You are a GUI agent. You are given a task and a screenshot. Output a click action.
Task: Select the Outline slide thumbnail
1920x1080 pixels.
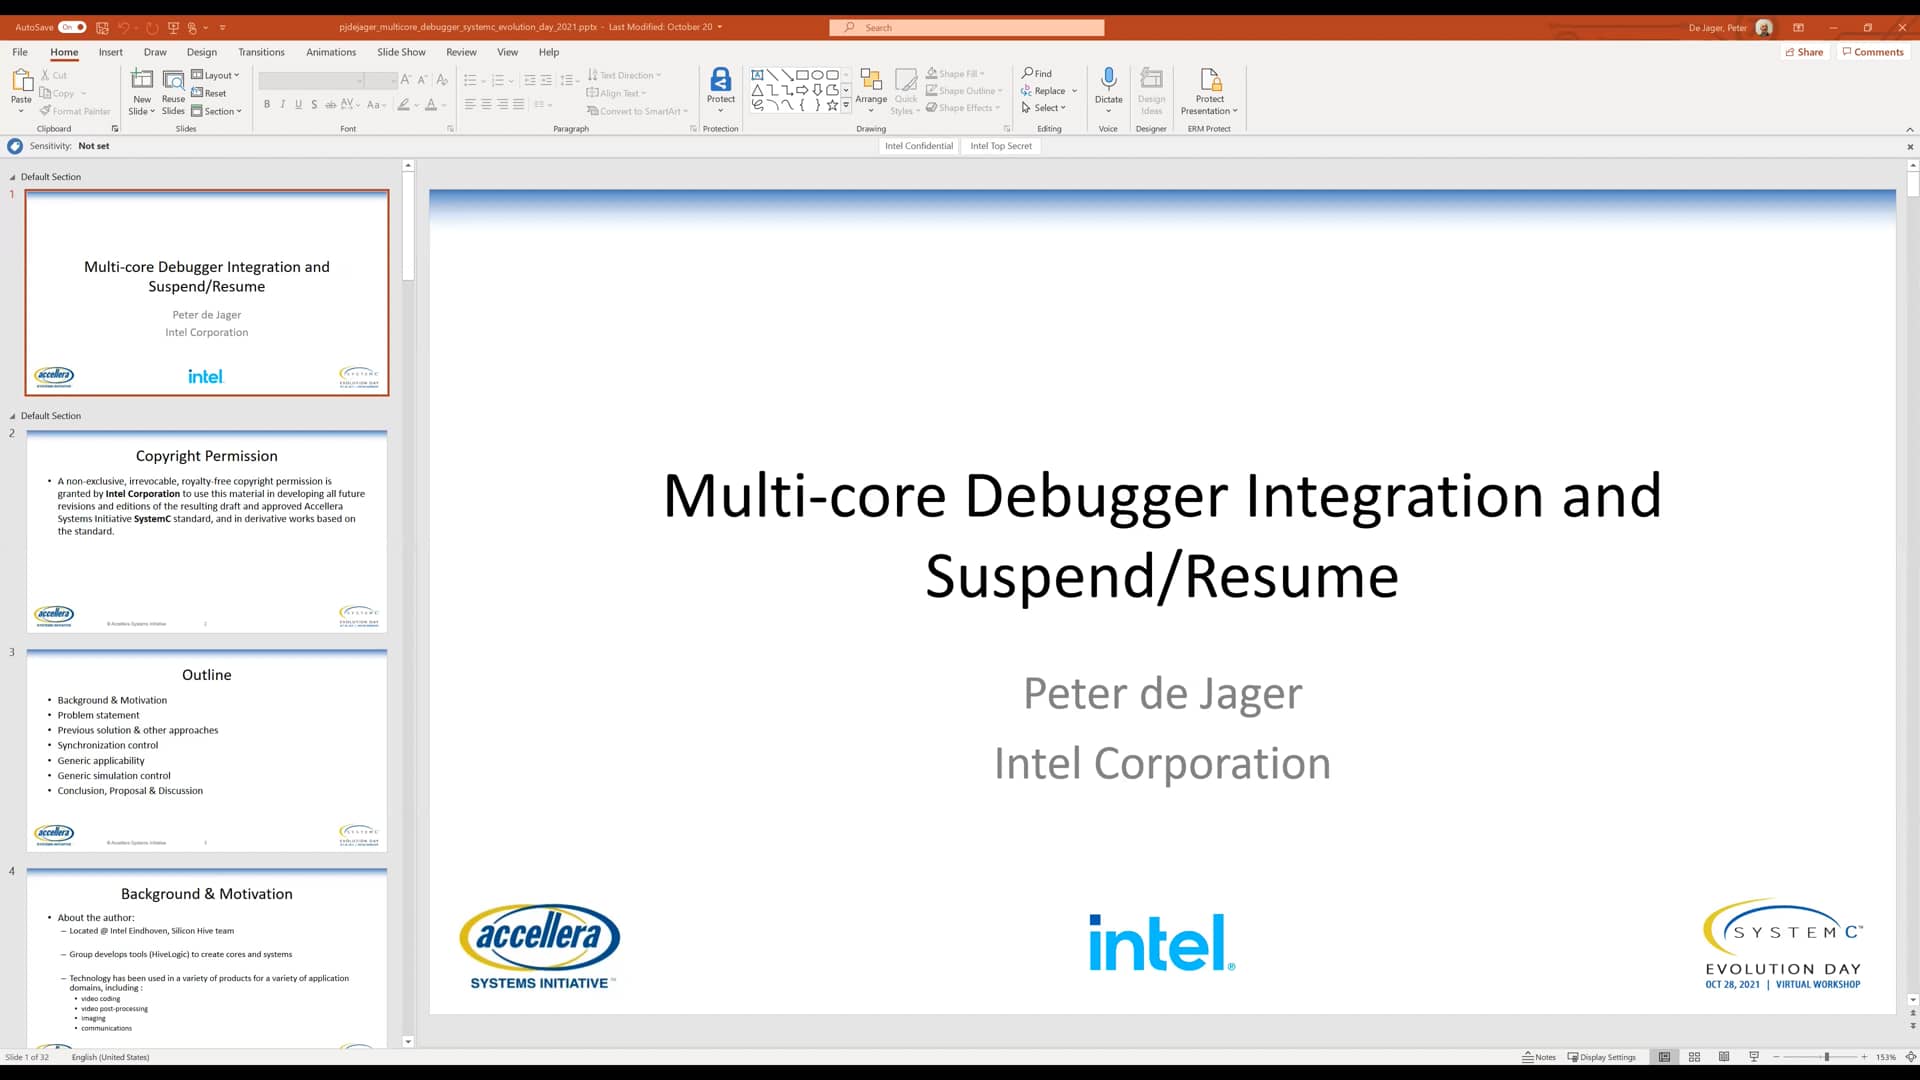pyautogui.click(x=207, y=750)
